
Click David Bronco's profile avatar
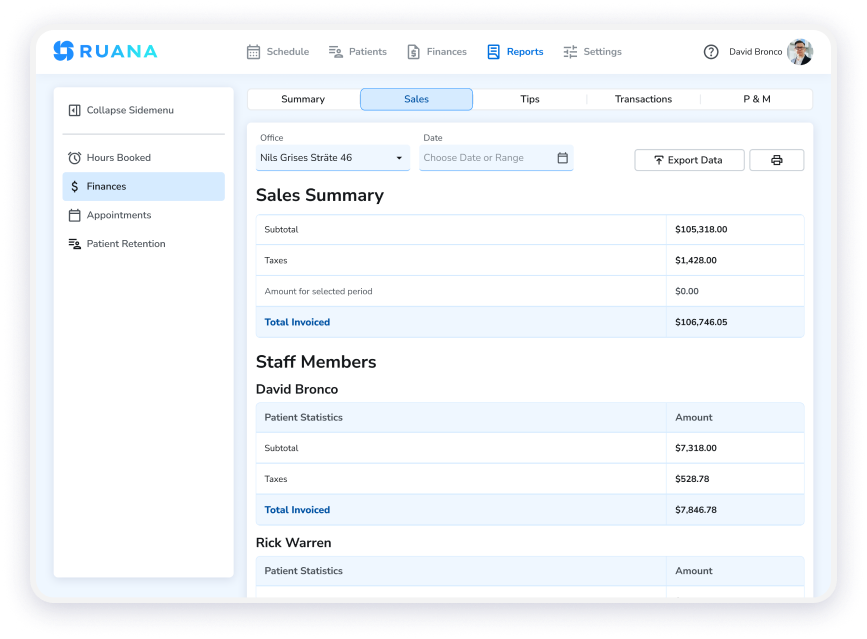[x=800, y=52]
